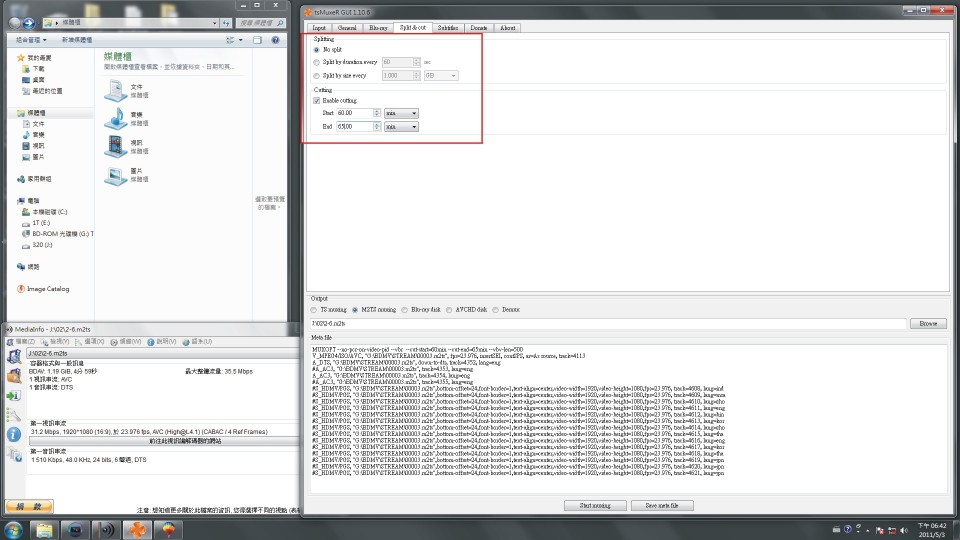Uncheck the "Enable cutting" checkbox
The height and width of the screenshot is (540, 960).
pos(317,101)
